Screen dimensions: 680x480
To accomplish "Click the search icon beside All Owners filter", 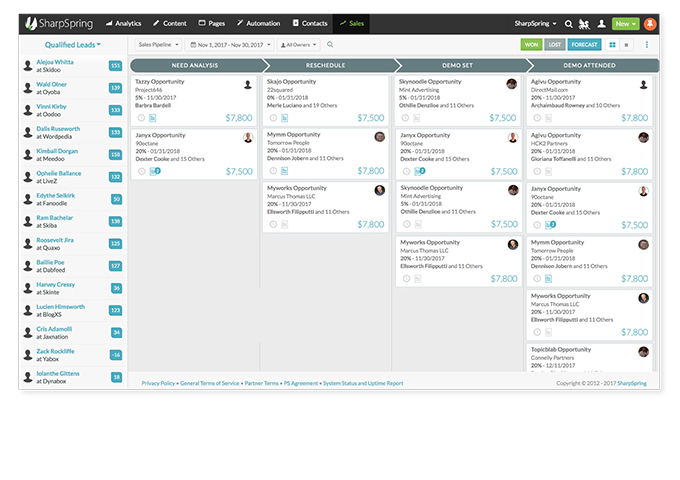I will click(330, 45).
